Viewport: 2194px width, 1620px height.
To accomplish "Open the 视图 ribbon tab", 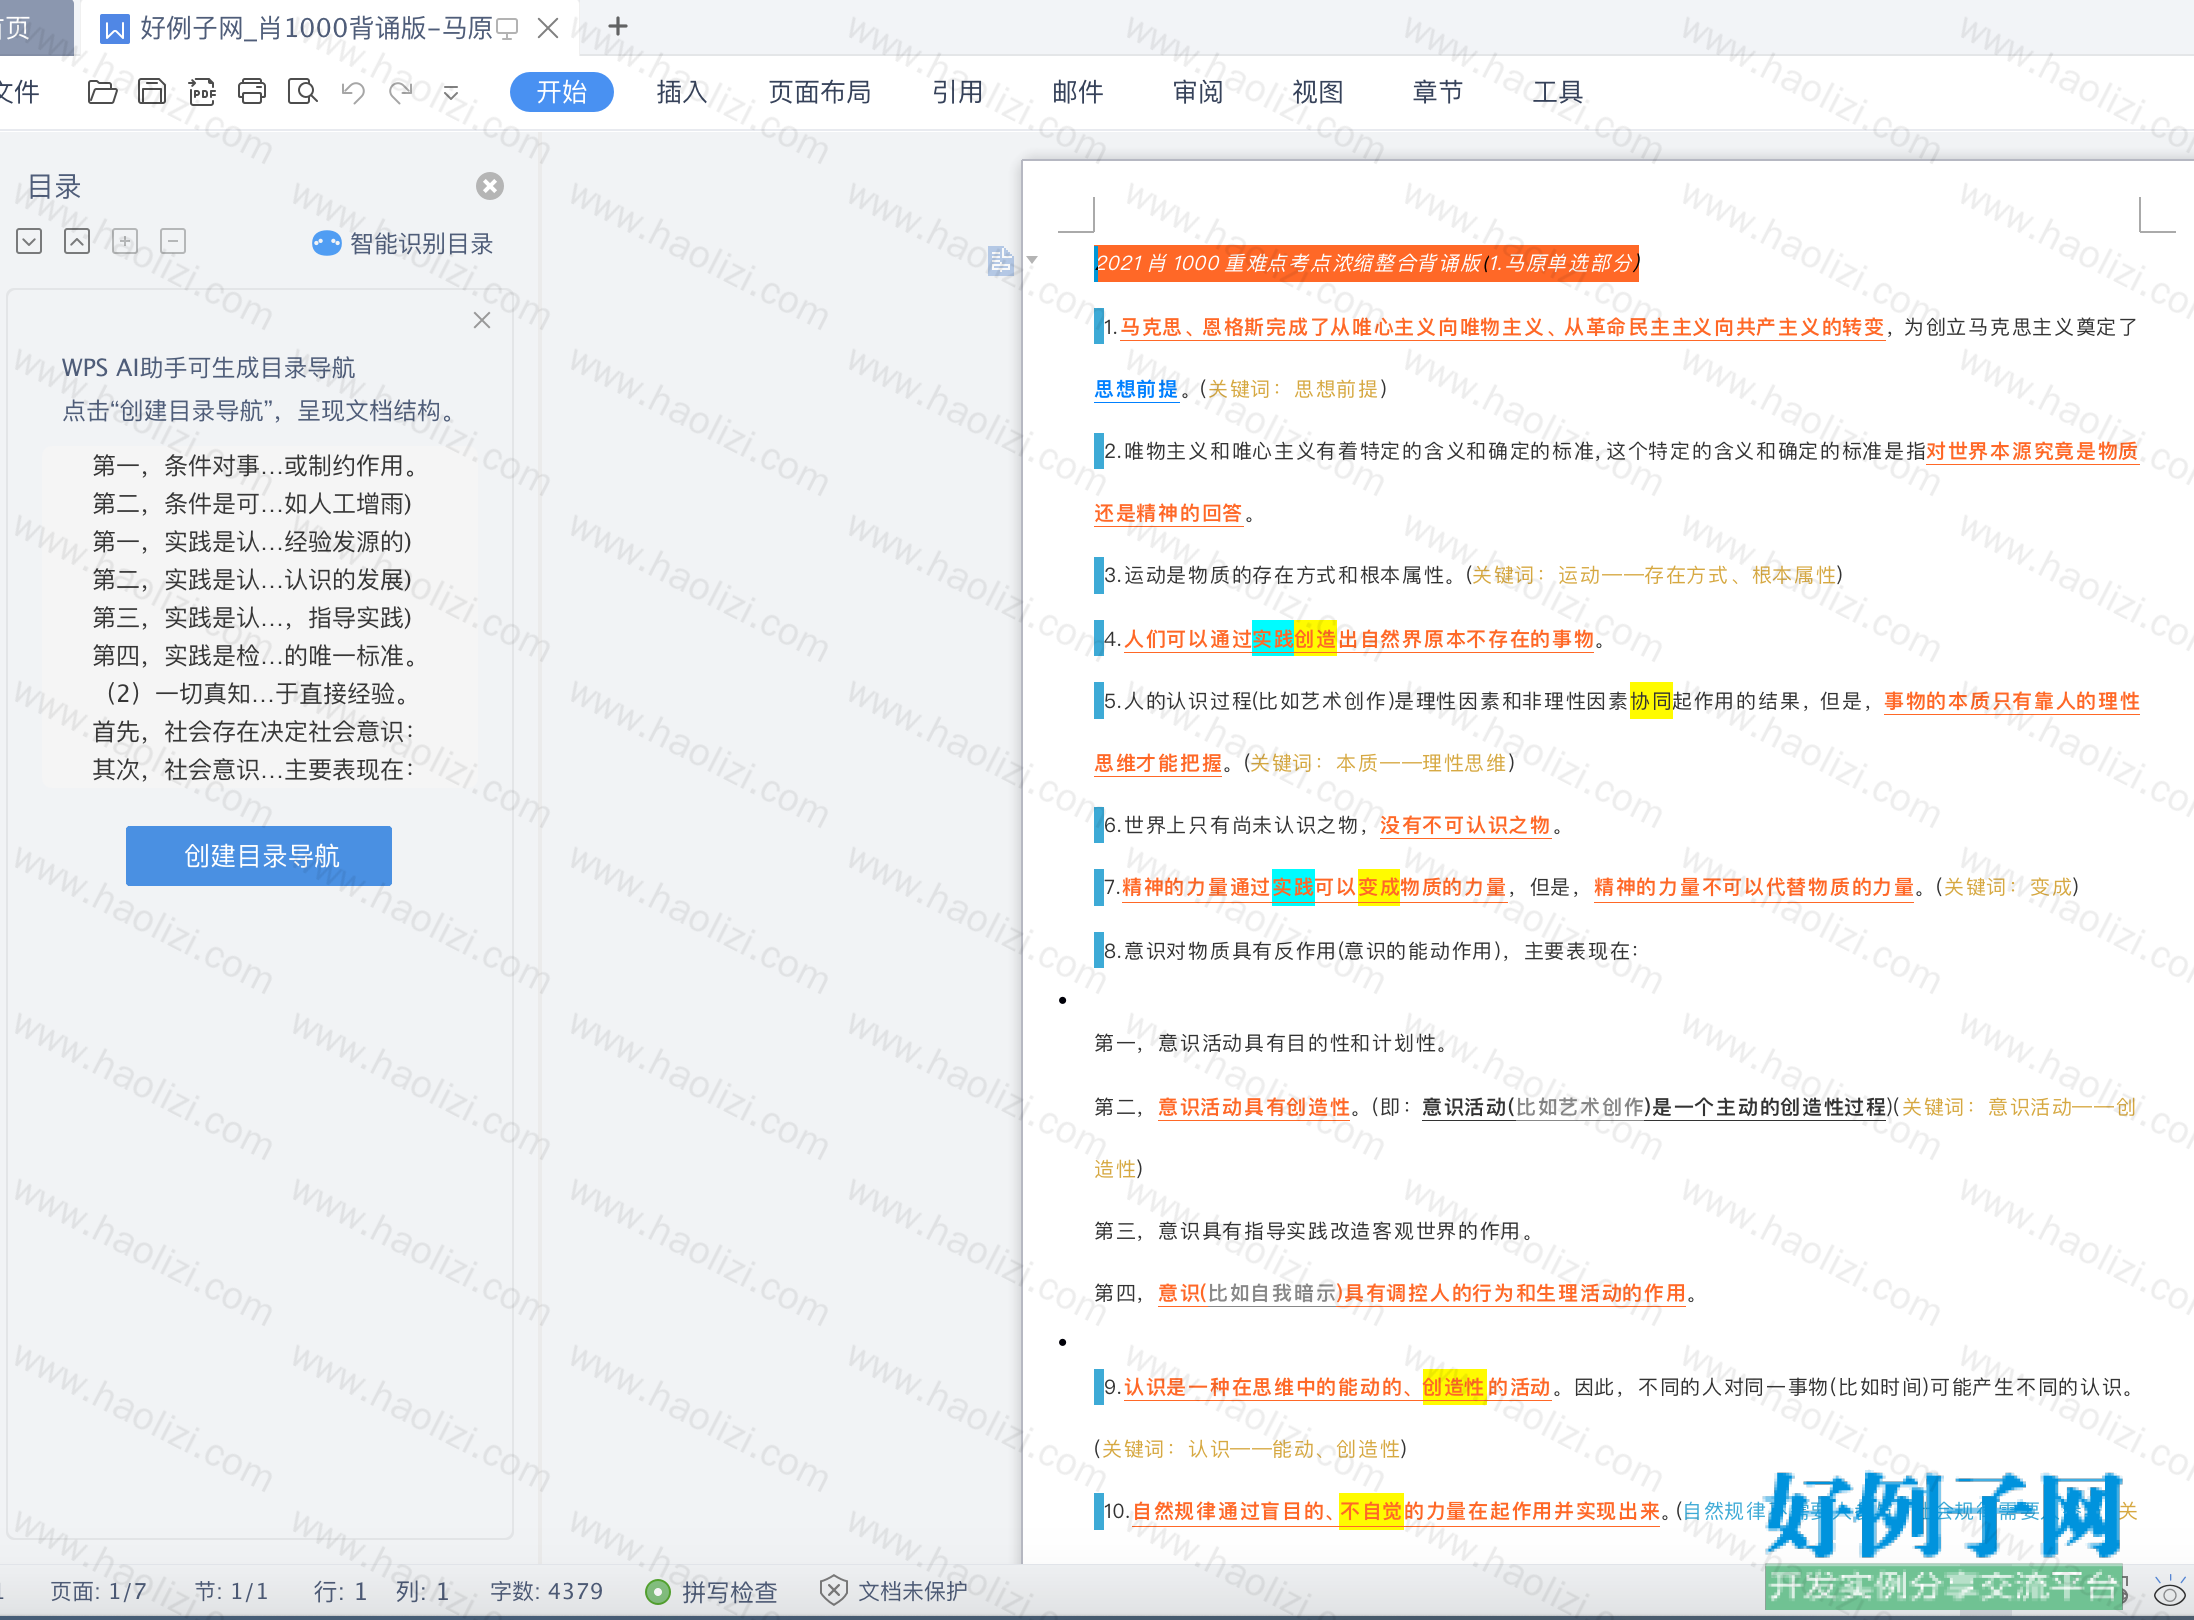I will [1318, 92].
